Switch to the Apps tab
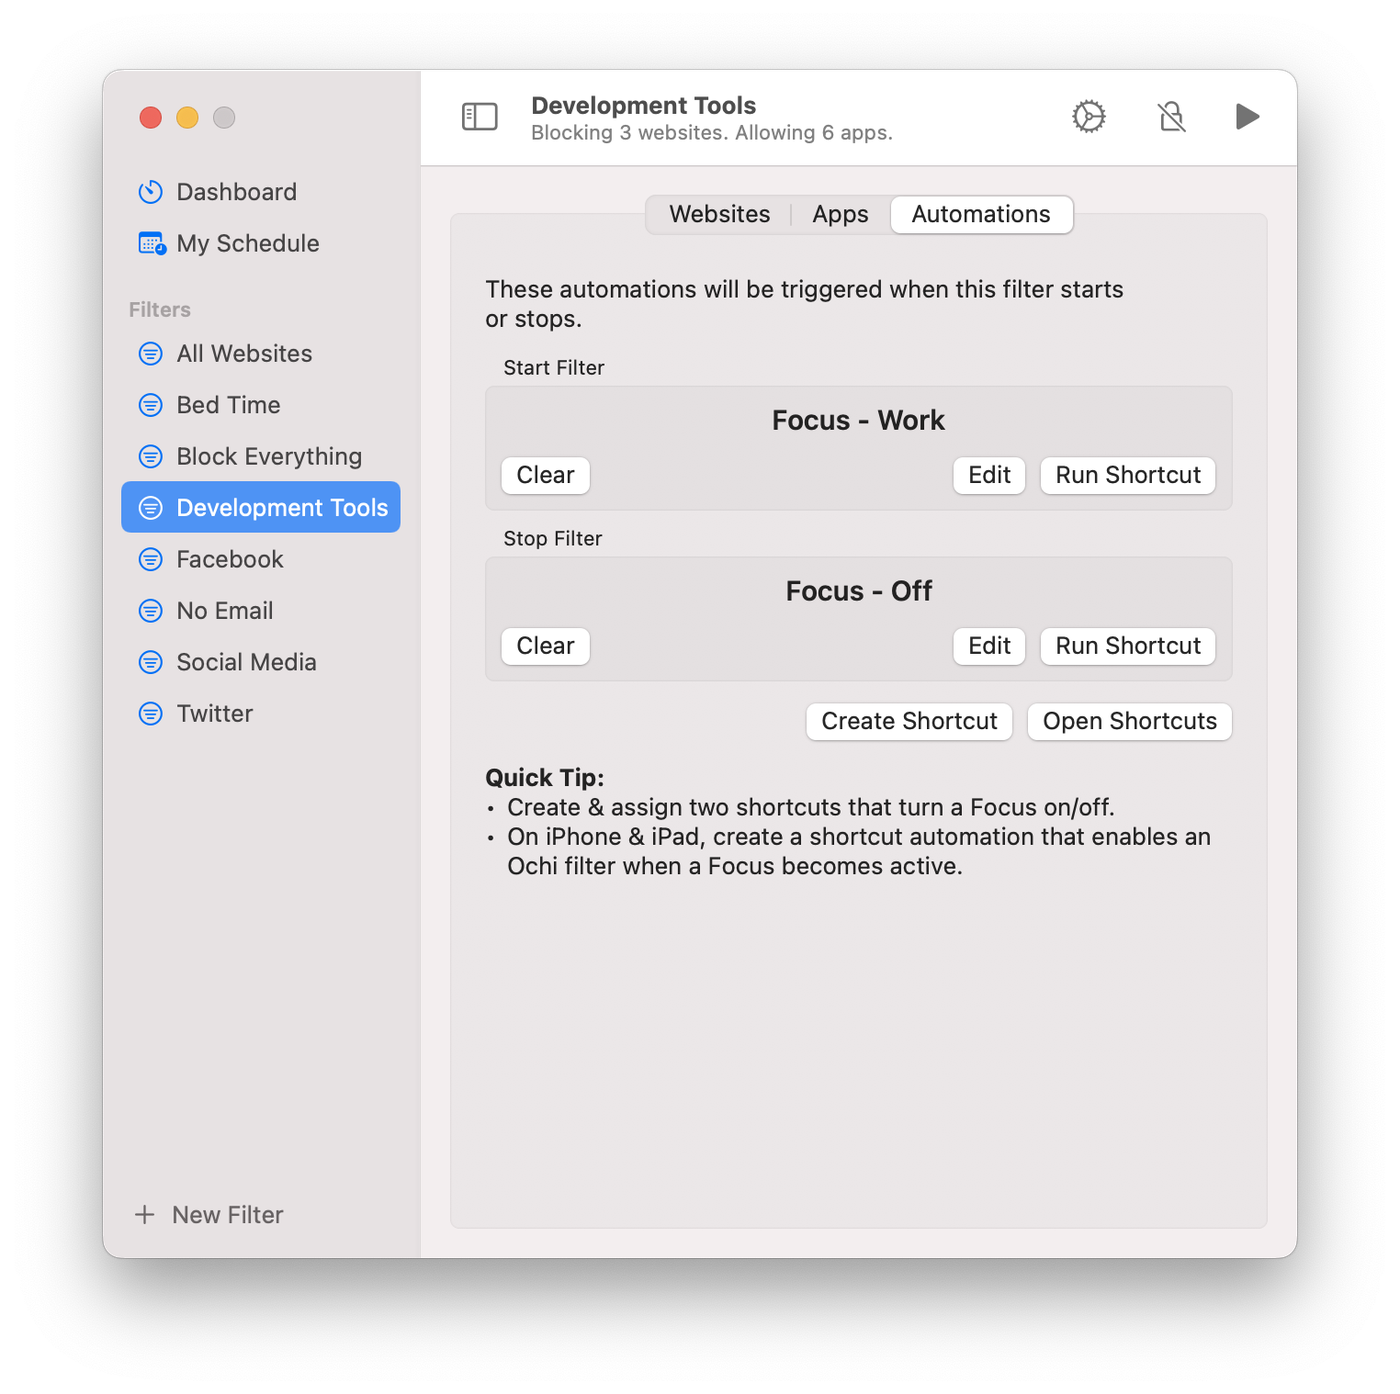1400x1394 pixels. pos(840,214)
